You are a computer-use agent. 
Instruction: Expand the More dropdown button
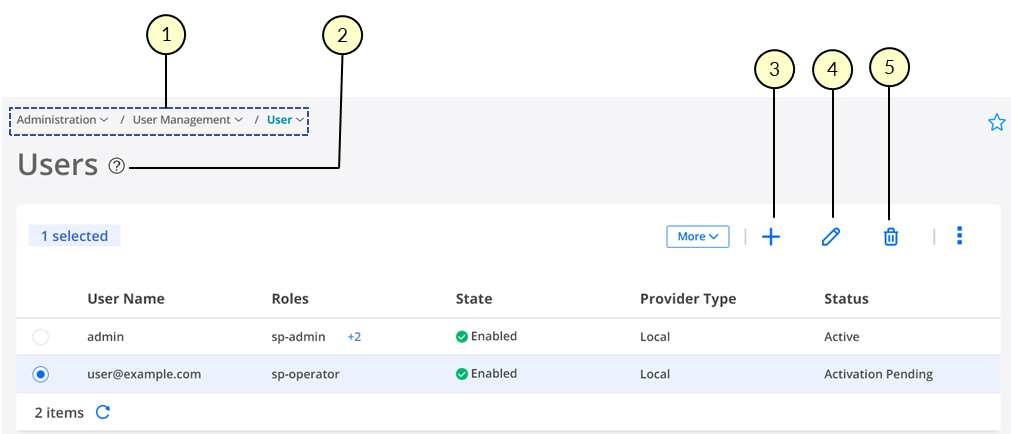pos(698,237)
